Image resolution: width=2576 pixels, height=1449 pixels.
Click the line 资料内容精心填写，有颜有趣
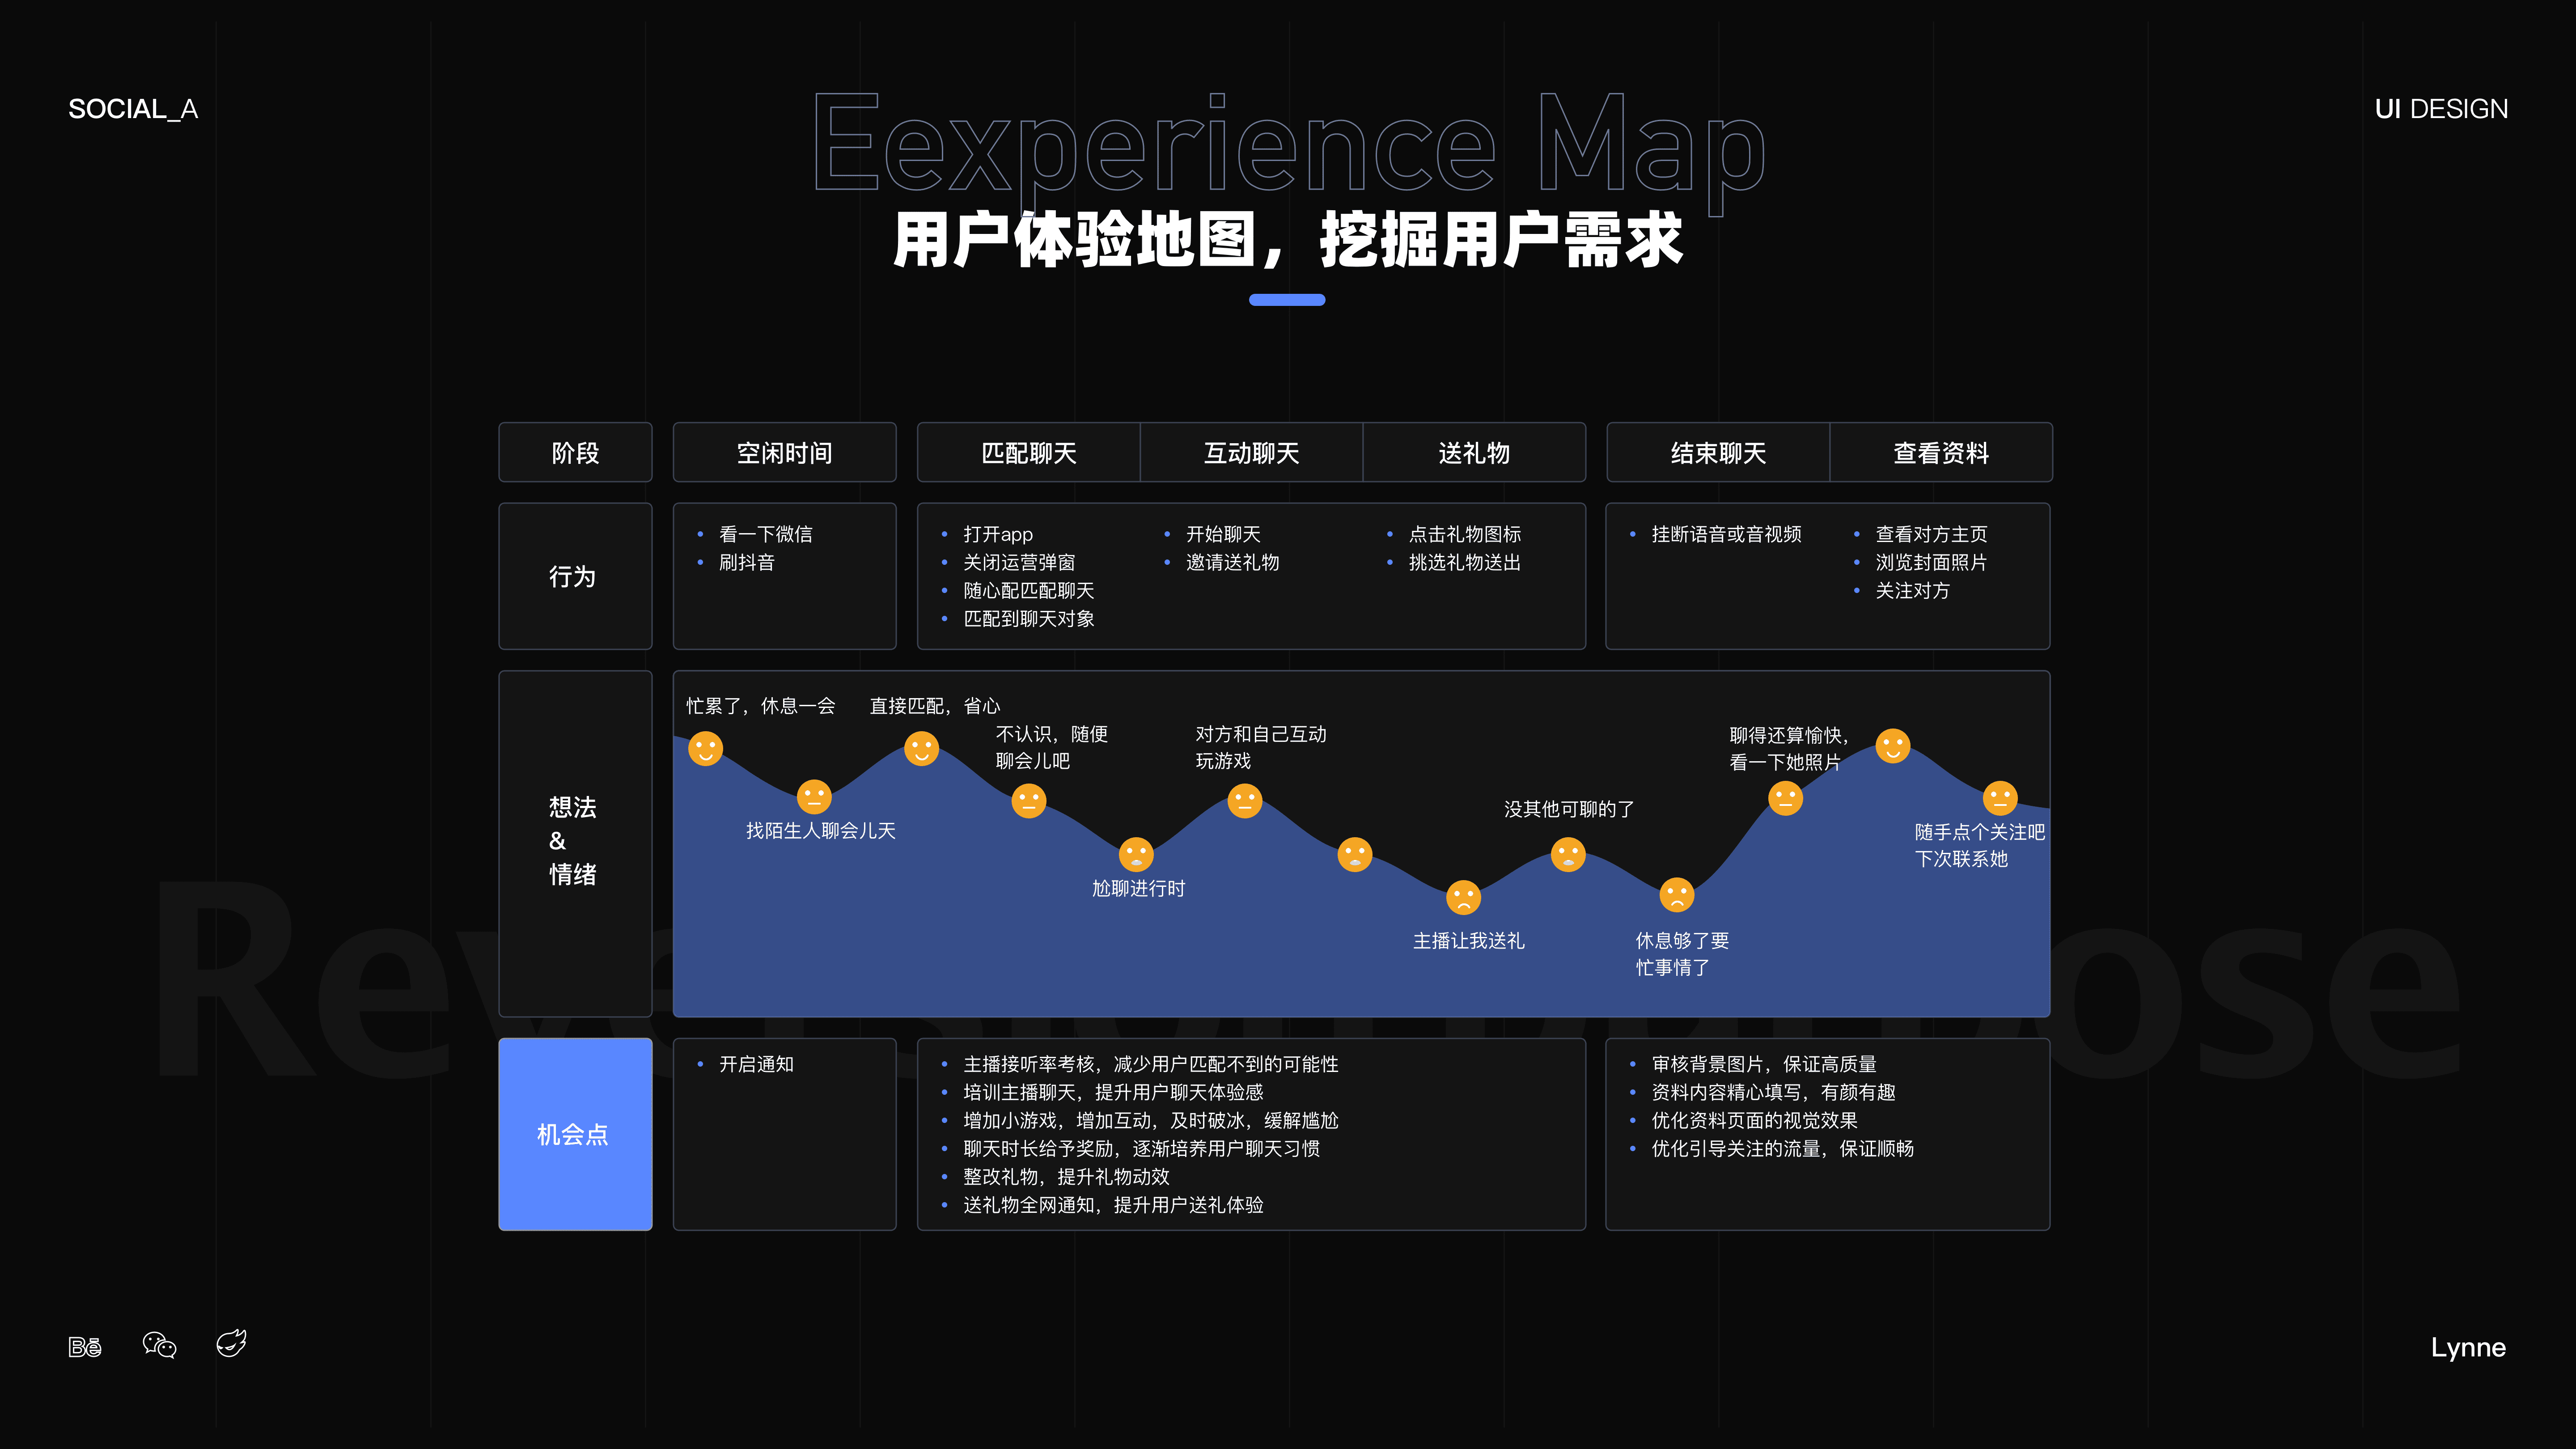pyautogui.click(x=1774, y=1092)
